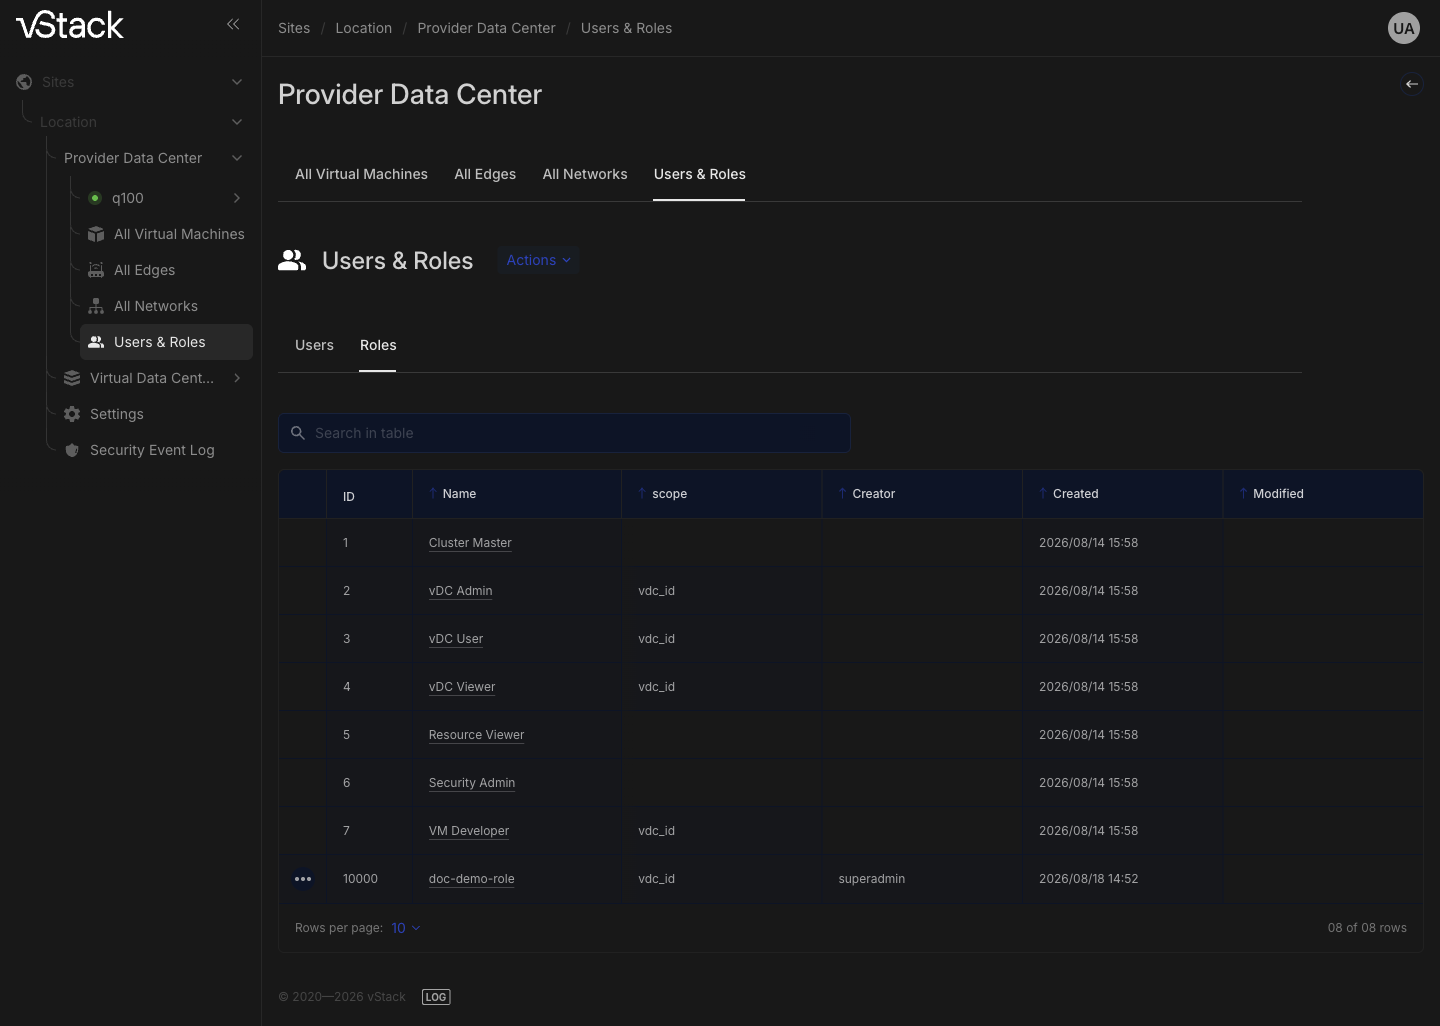Click the All Networks sidebar icon

tap(96, 306)
